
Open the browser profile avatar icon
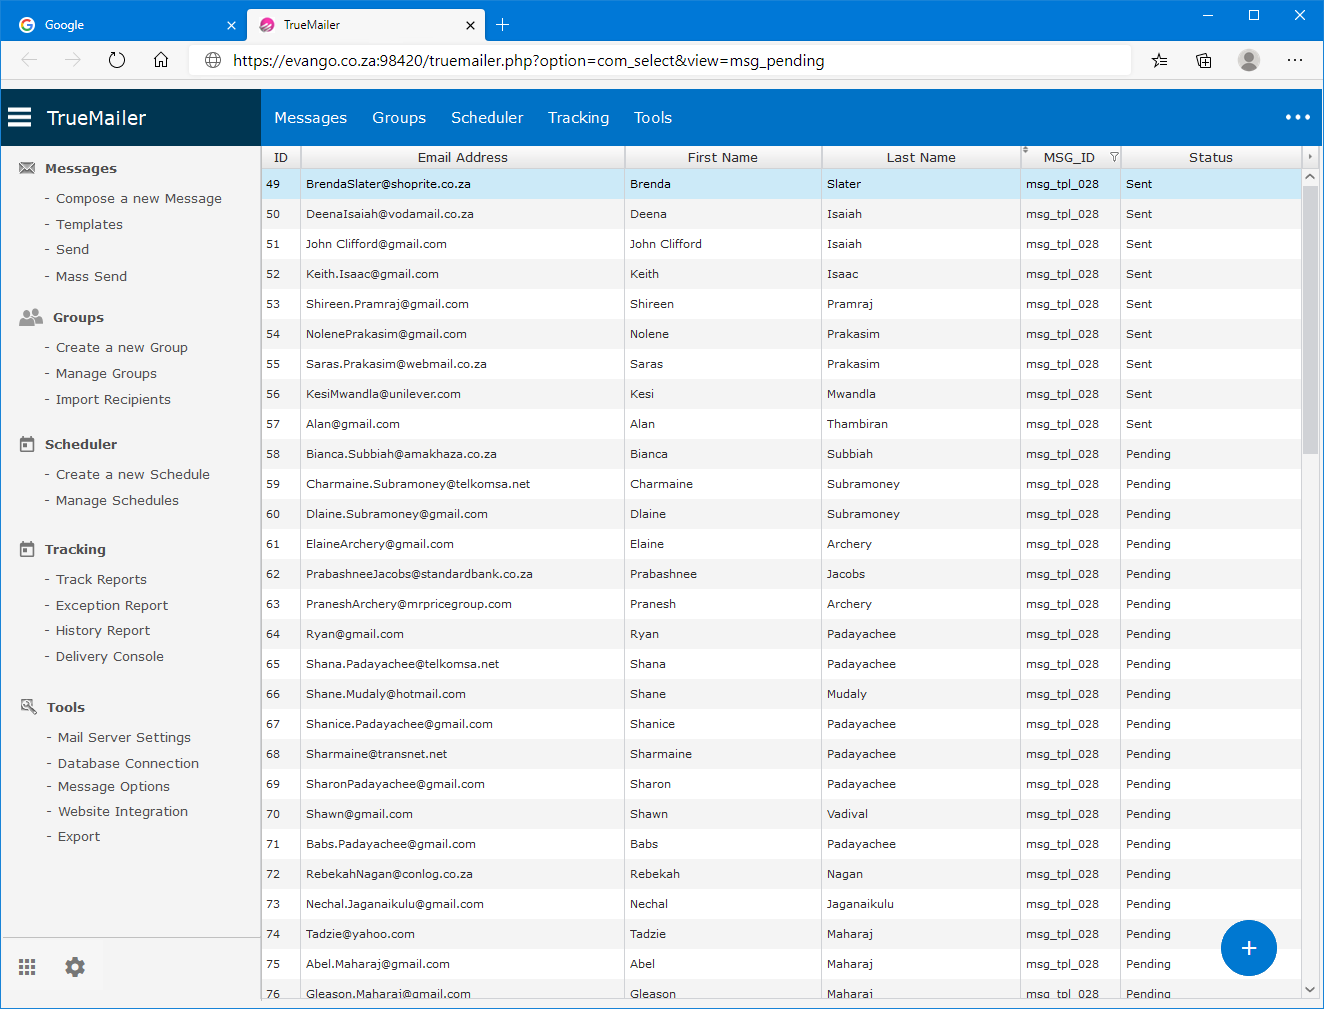pyautogui.click(x=1248, y=60)
